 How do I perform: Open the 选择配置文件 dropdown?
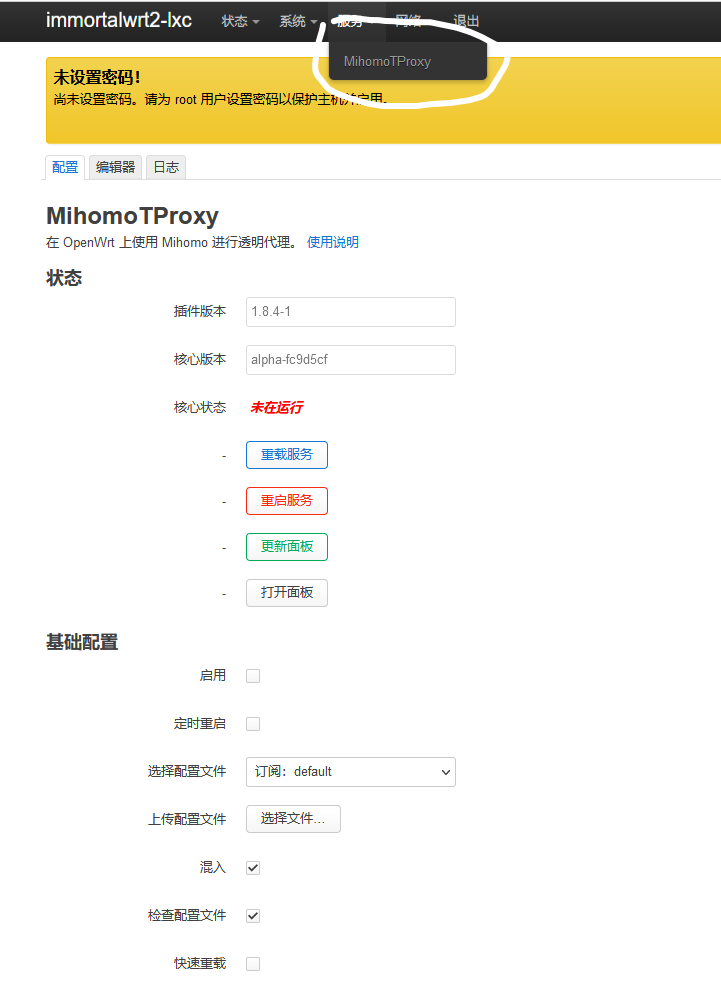350,772
